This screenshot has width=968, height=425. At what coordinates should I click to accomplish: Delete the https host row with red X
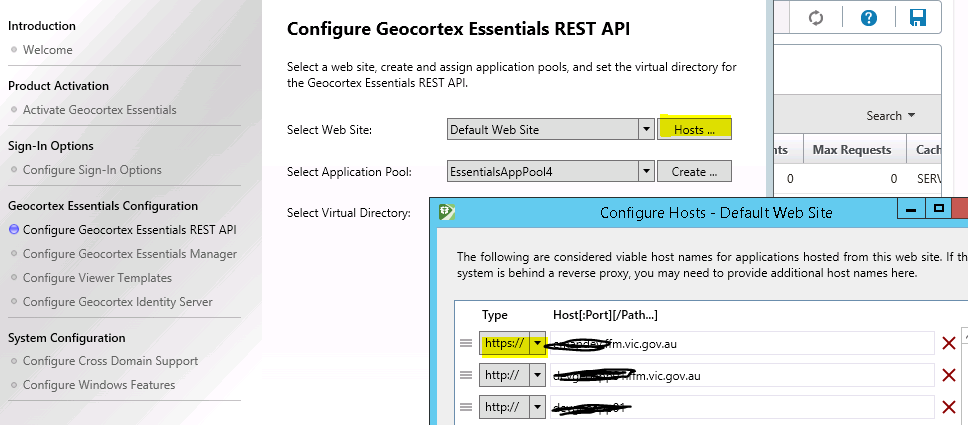click(949, 343)
